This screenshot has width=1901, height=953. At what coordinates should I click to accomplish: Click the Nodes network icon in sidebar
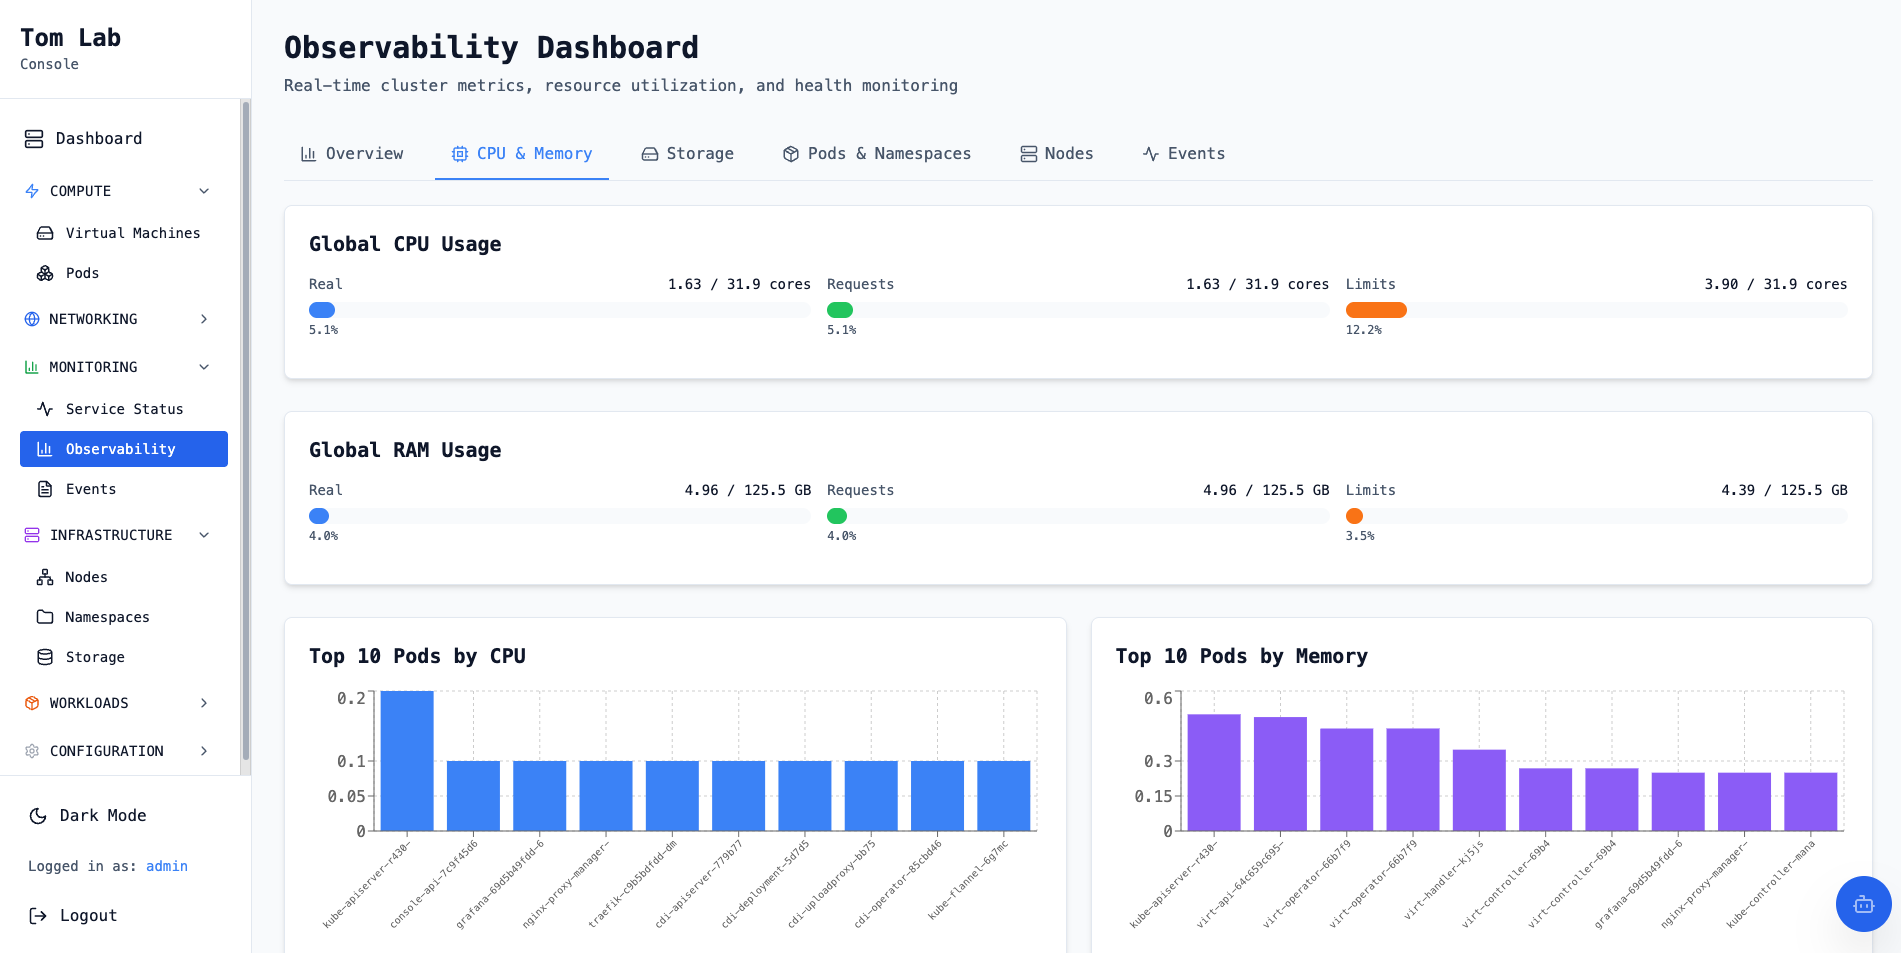45,577
